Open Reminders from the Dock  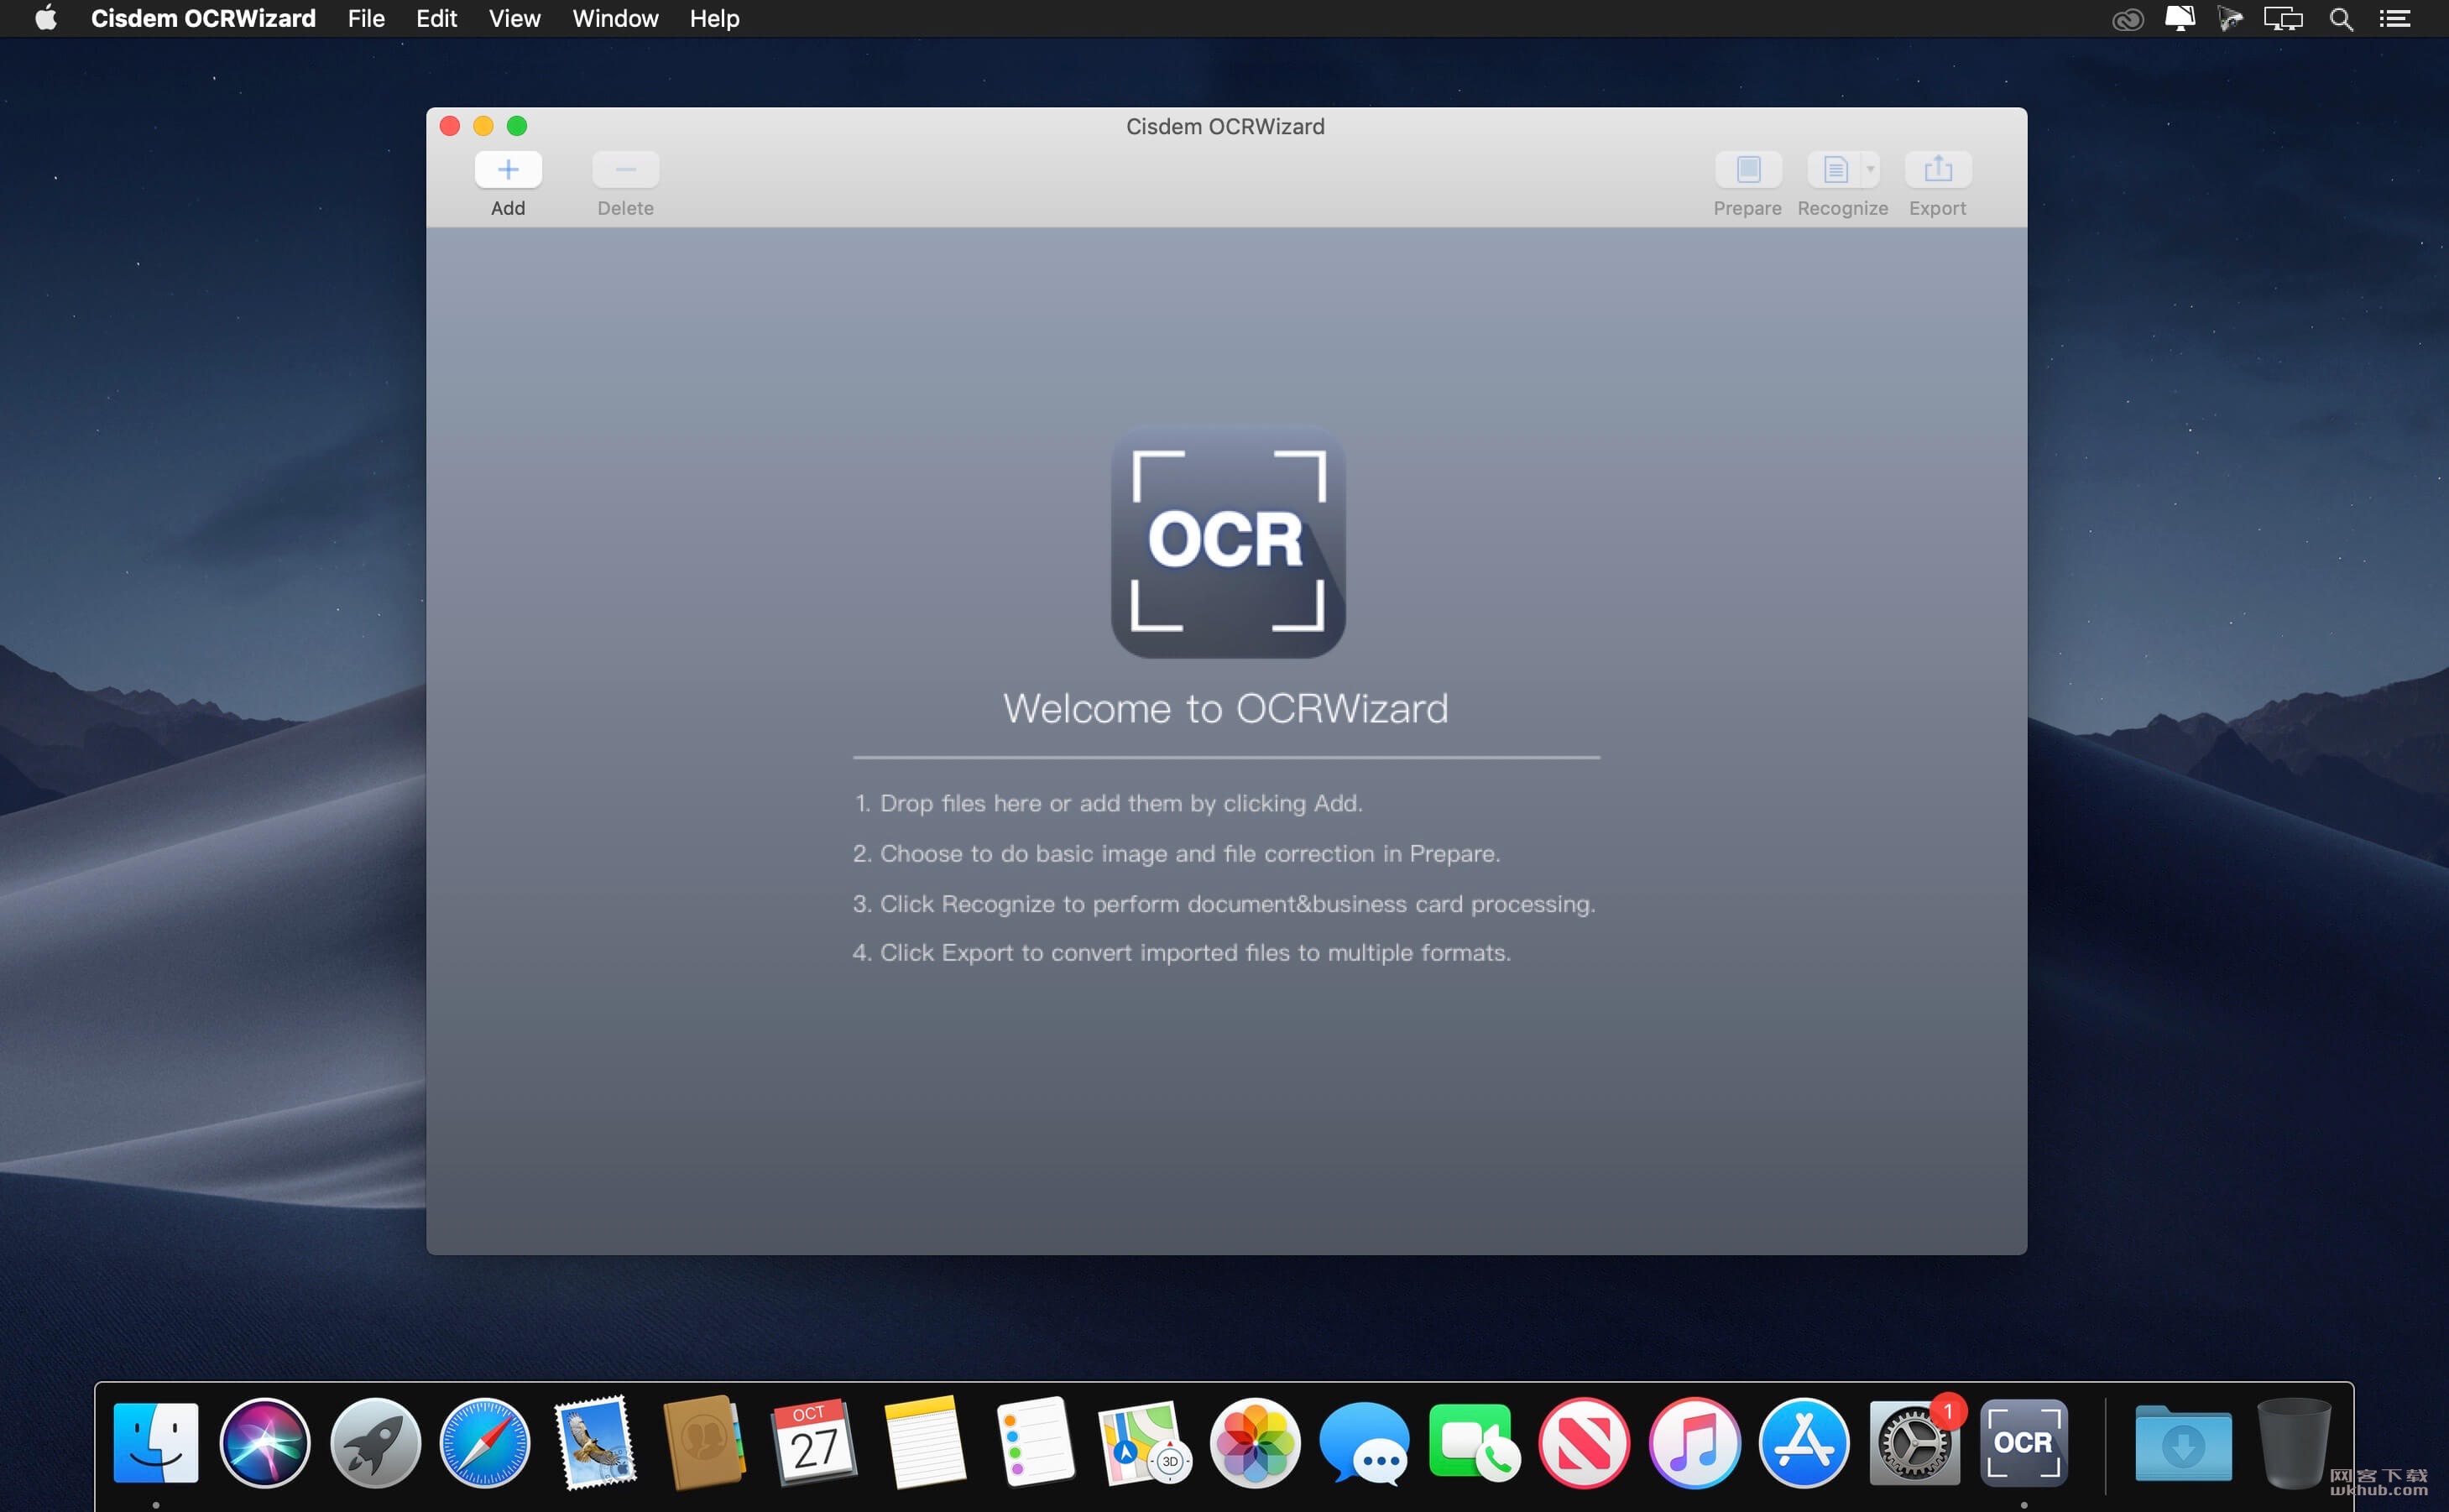(x=1035, y=1443)
